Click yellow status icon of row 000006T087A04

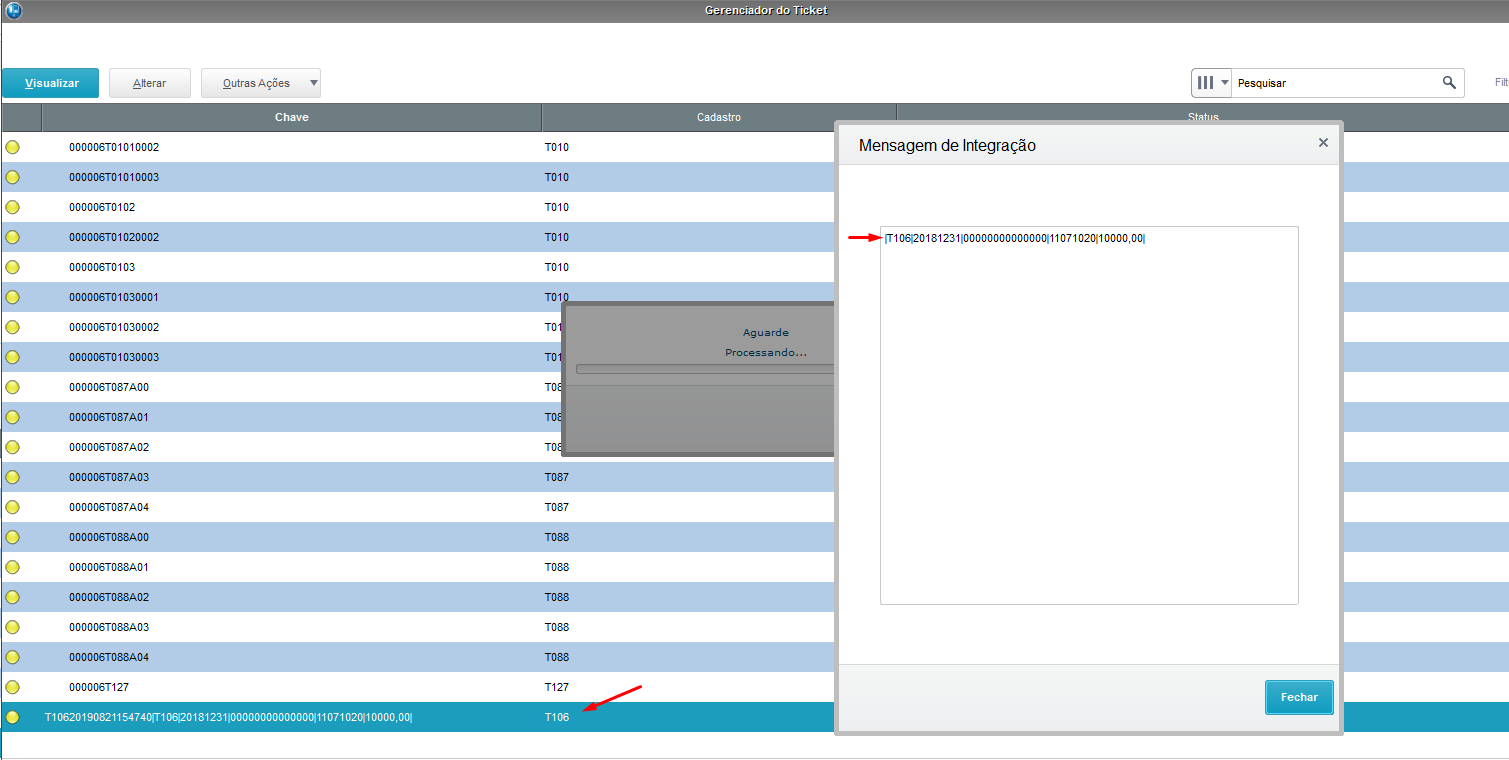point(13,507)
